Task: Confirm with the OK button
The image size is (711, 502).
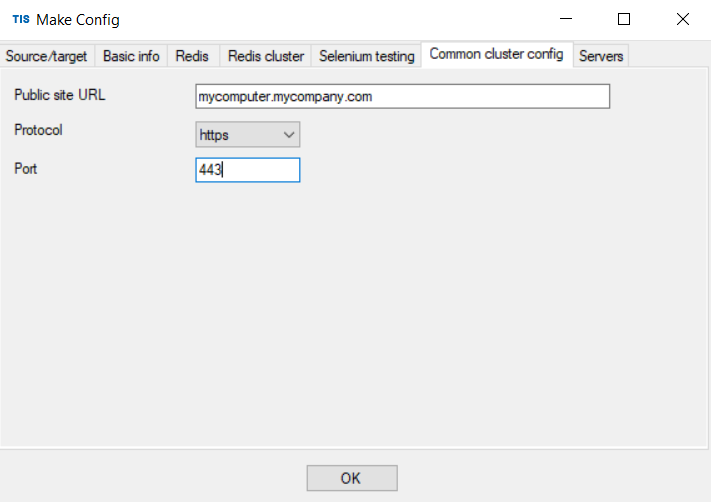Action: click(352, 478)
